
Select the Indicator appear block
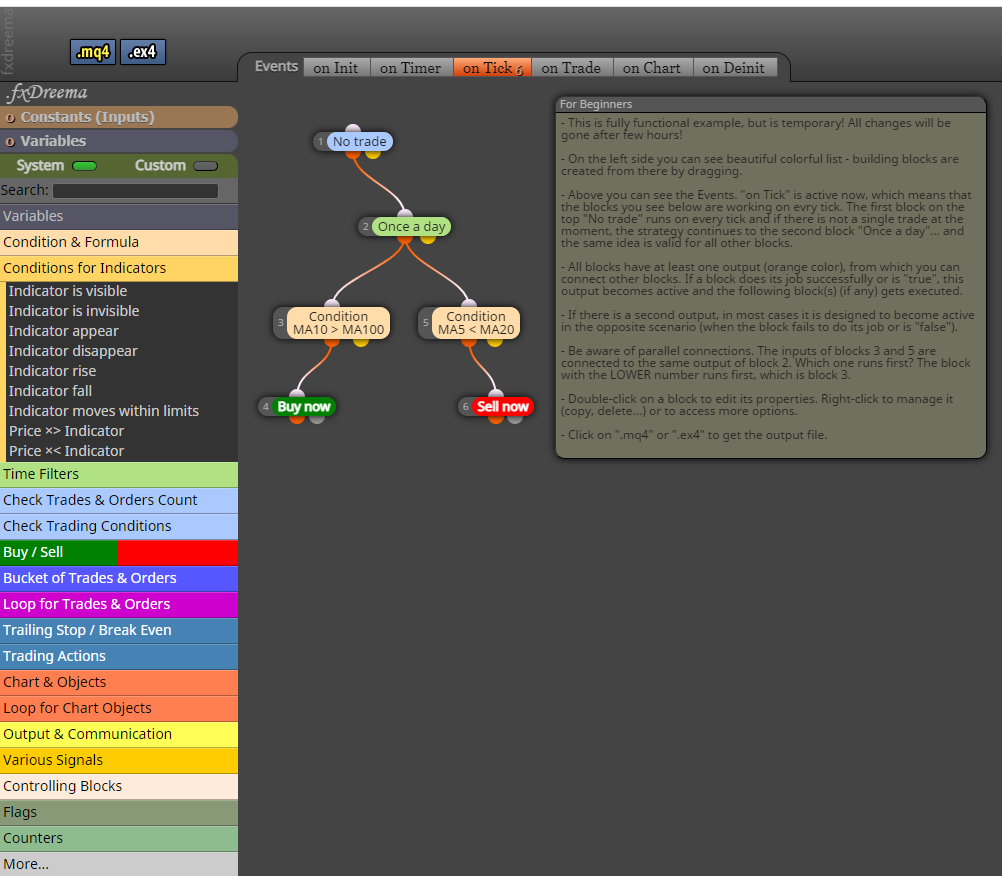(x=64, y=331)
